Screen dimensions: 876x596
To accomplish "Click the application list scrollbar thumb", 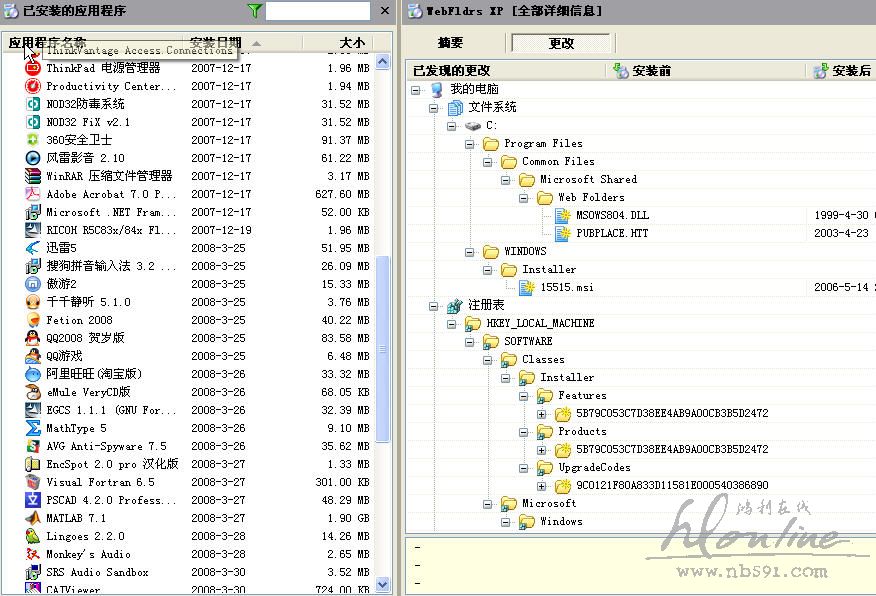I will 383,349.
